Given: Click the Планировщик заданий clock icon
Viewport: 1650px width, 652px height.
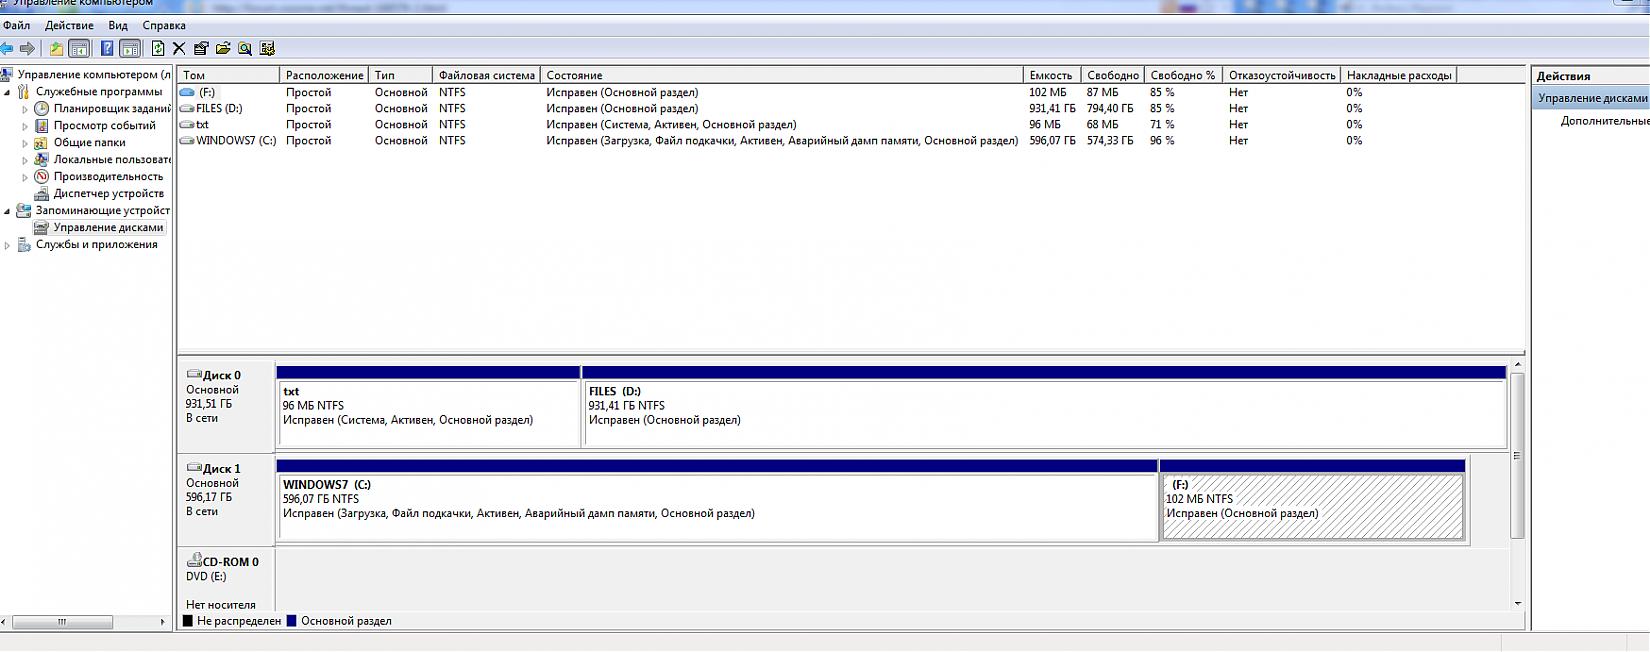Looking at the screenshot, I should [x=41, y=108].
